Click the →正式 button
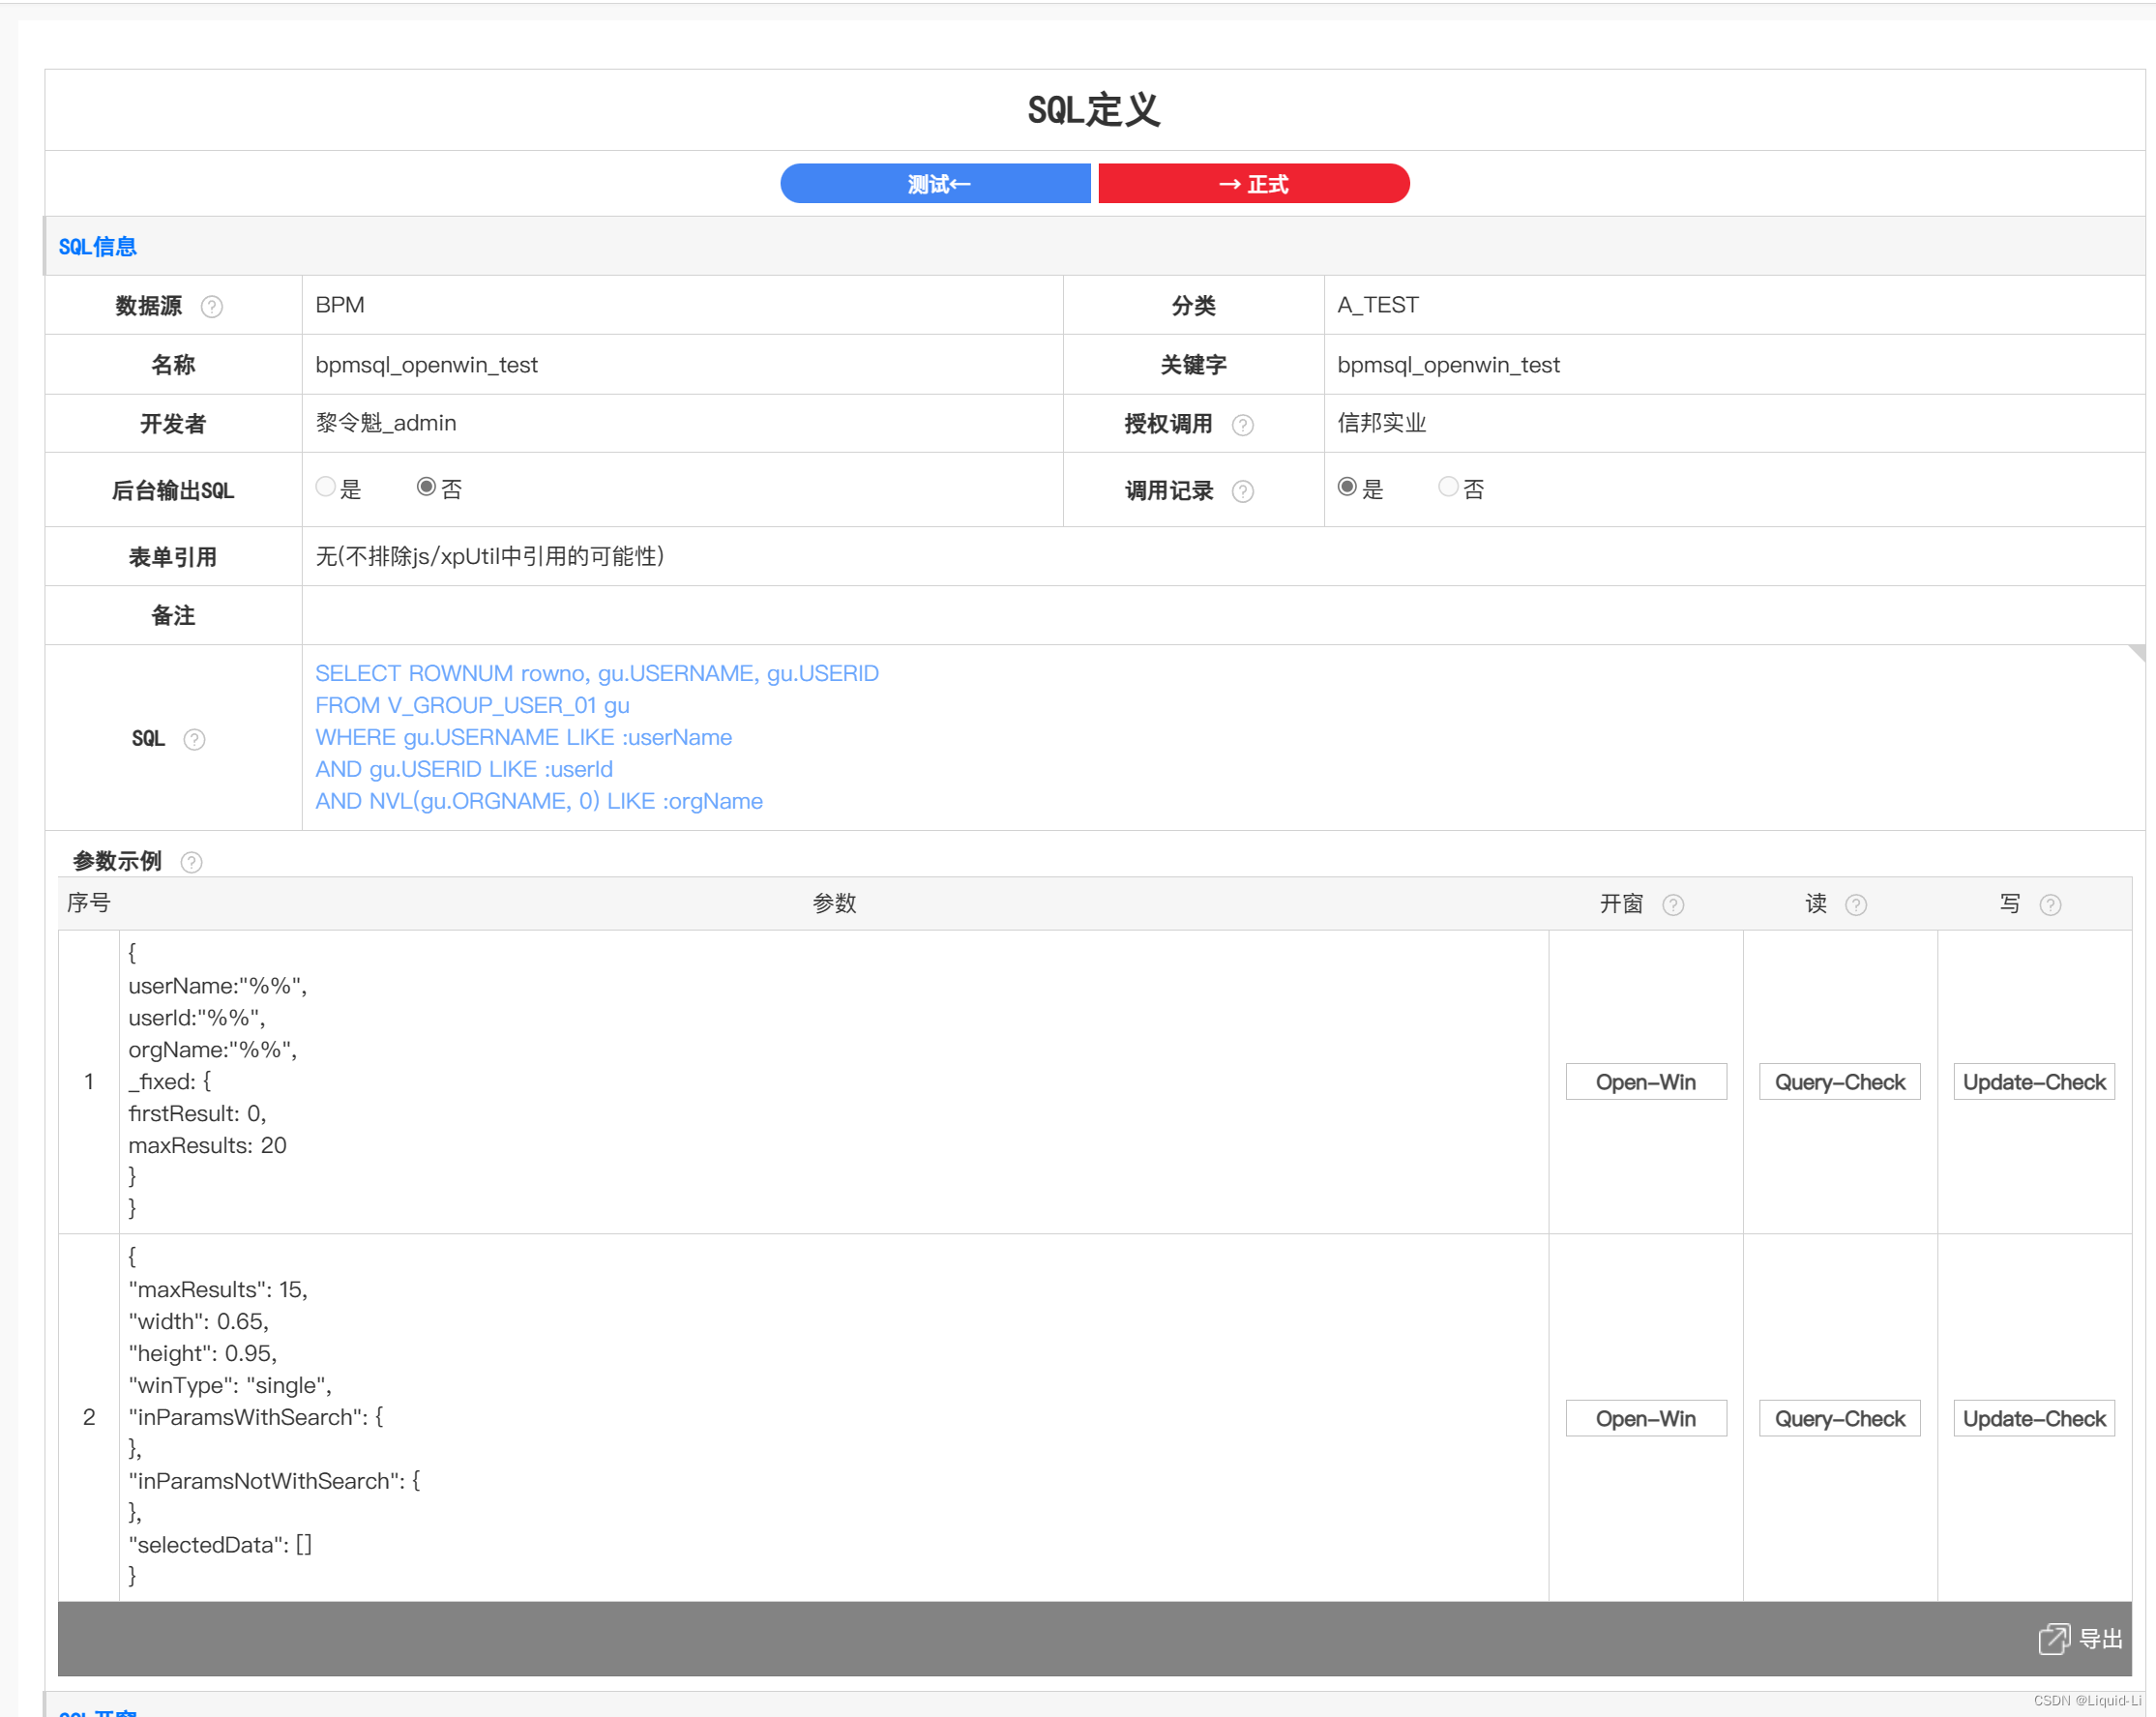2156x1717 pixels. 1253,183
